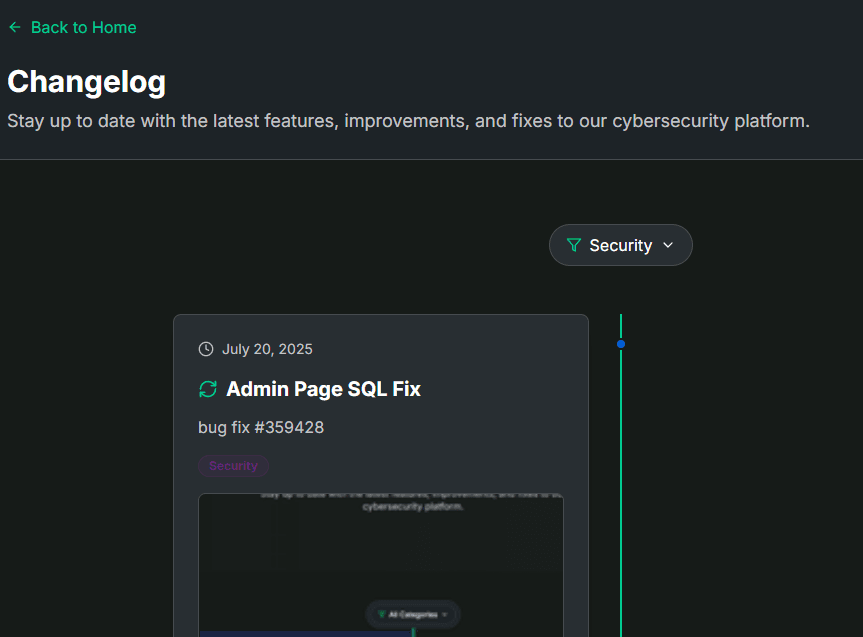
Task: Click the green funnel filter icon
Action: click(x=573, y=245)
